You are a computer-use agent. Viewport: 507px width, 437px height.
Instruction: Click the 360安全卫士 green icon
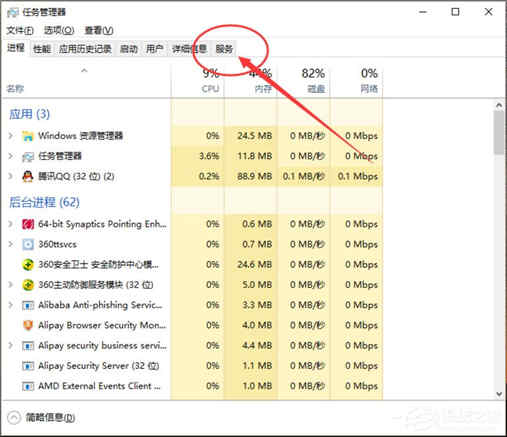click(x=28, y=265)
